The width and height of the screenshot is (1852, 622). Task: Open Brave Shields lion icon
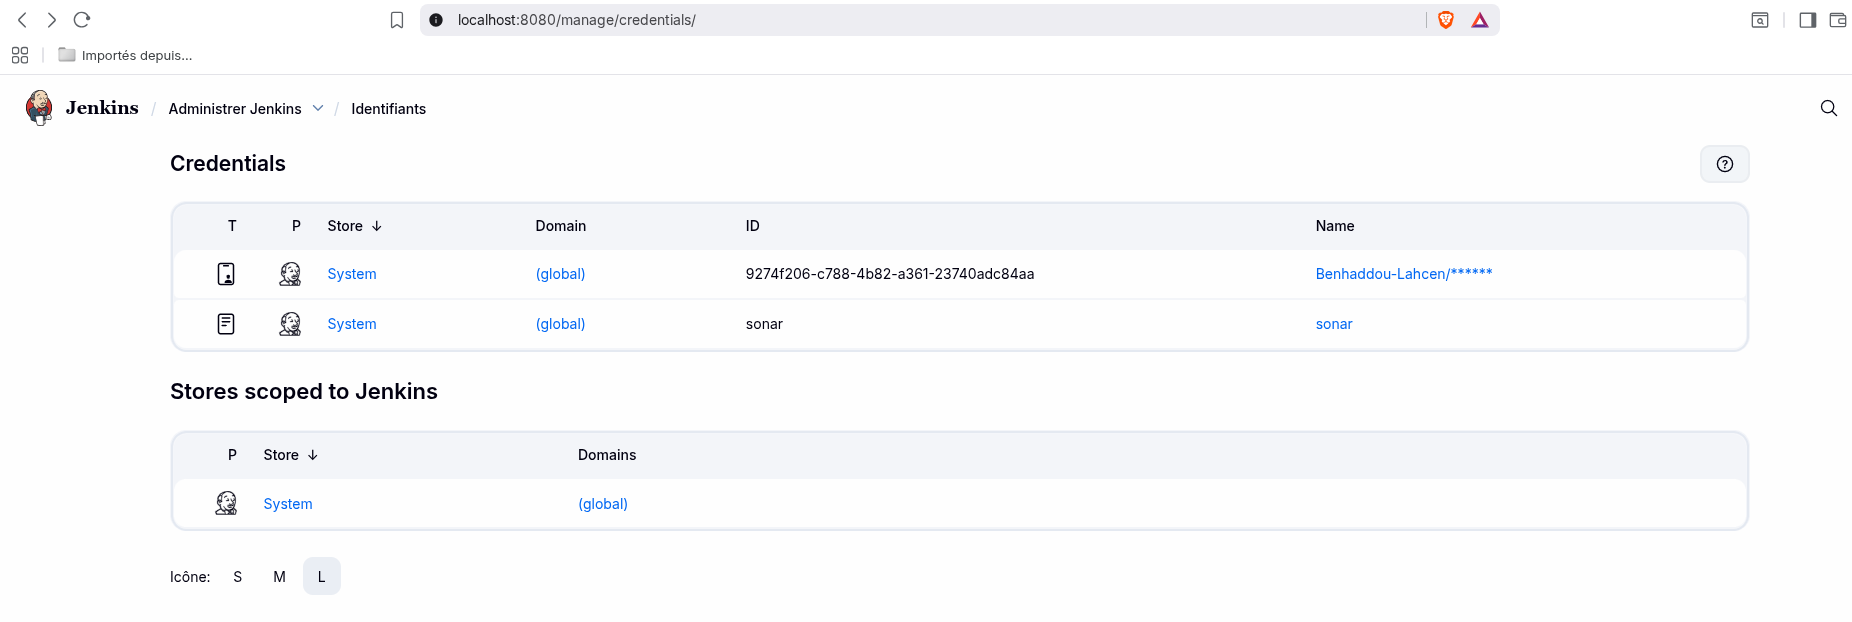pos(1446,20)
